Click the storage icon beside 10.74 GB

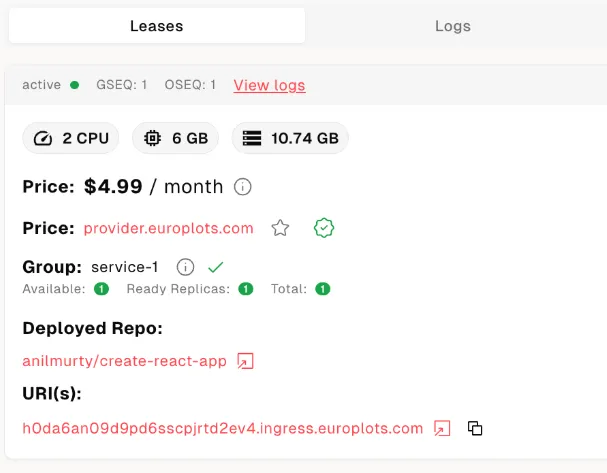coord(252,138)
